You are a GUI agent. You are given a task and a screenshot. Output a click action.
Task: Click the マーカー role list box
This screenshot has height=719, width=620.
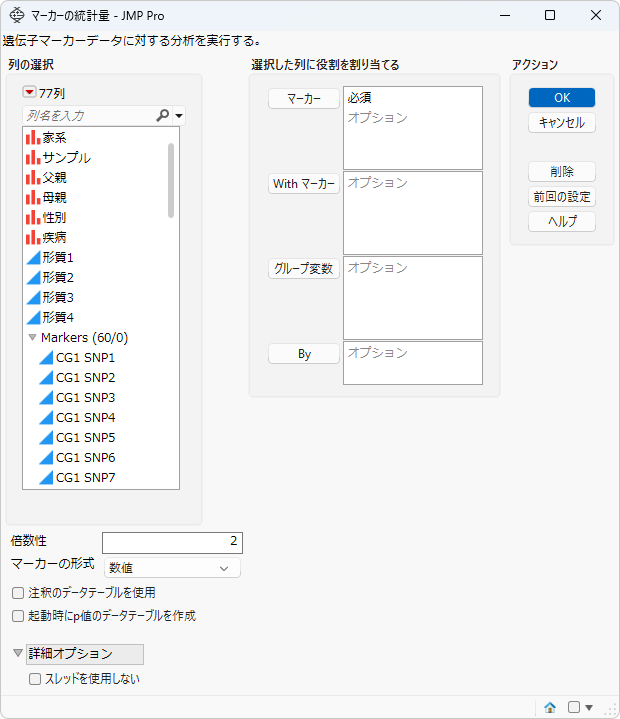(413, 128)
